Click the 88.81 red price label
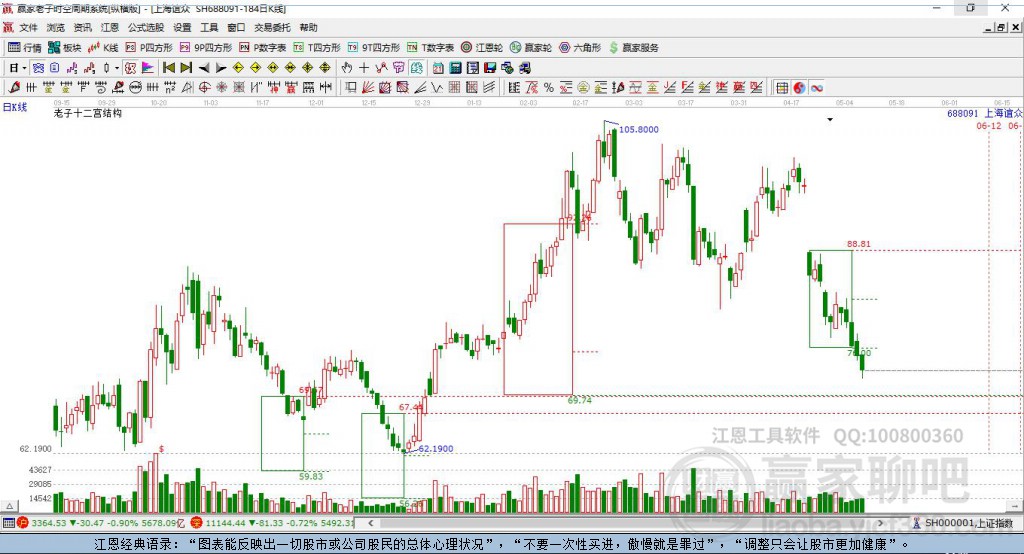Screen dimensions: 1024x554 click(859, 244)
